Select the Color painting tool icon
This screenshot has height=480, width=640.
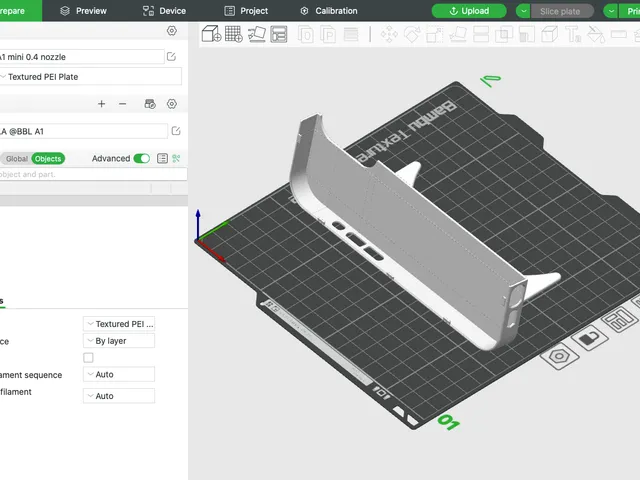(596, 34)
